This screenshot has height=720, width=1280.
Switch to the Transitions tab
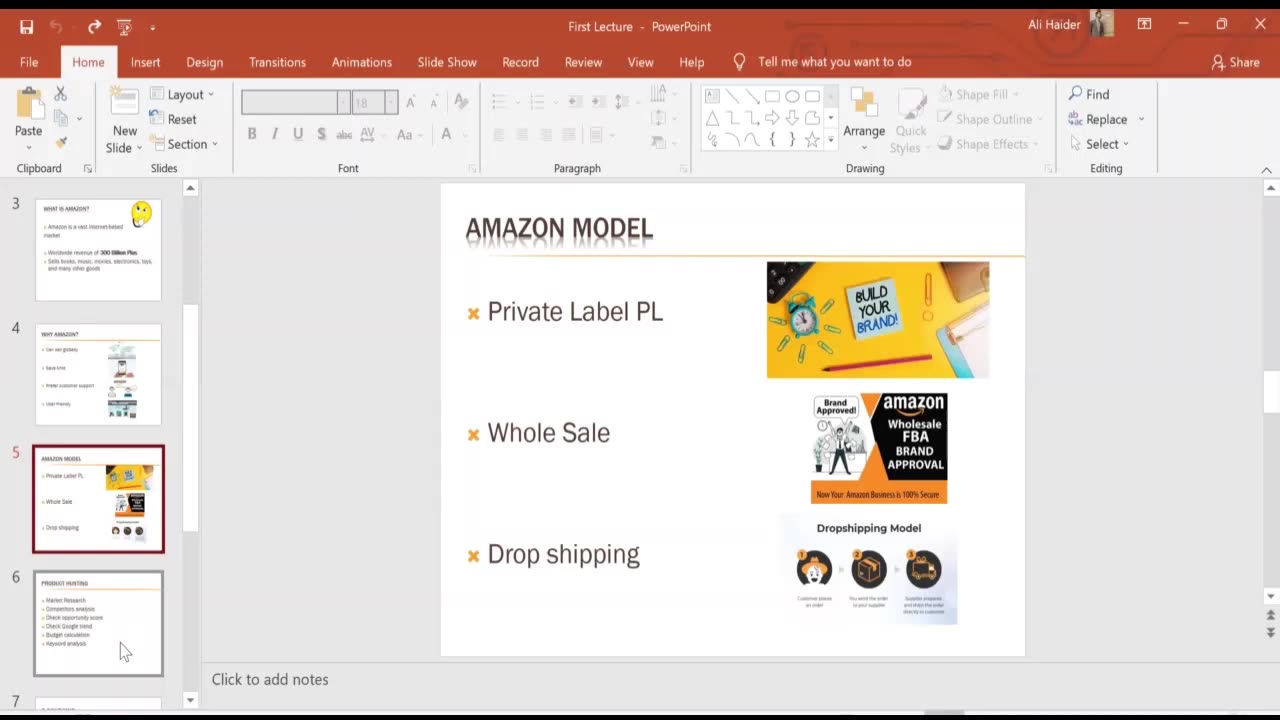click(277, 62)
